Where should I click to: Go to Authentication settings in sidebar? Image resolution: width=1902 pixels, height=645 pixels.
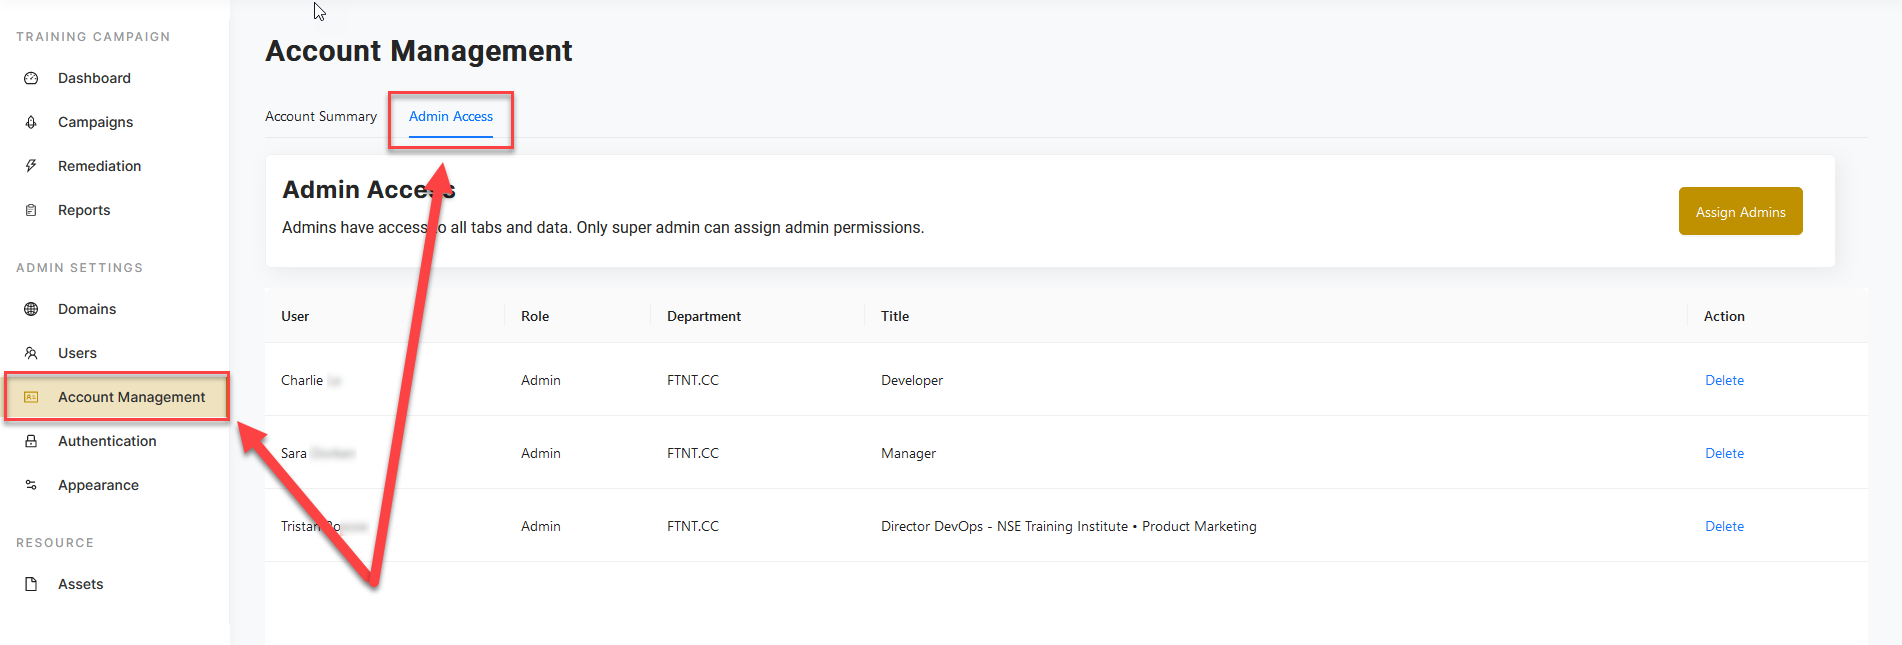[x=107, y=441]
